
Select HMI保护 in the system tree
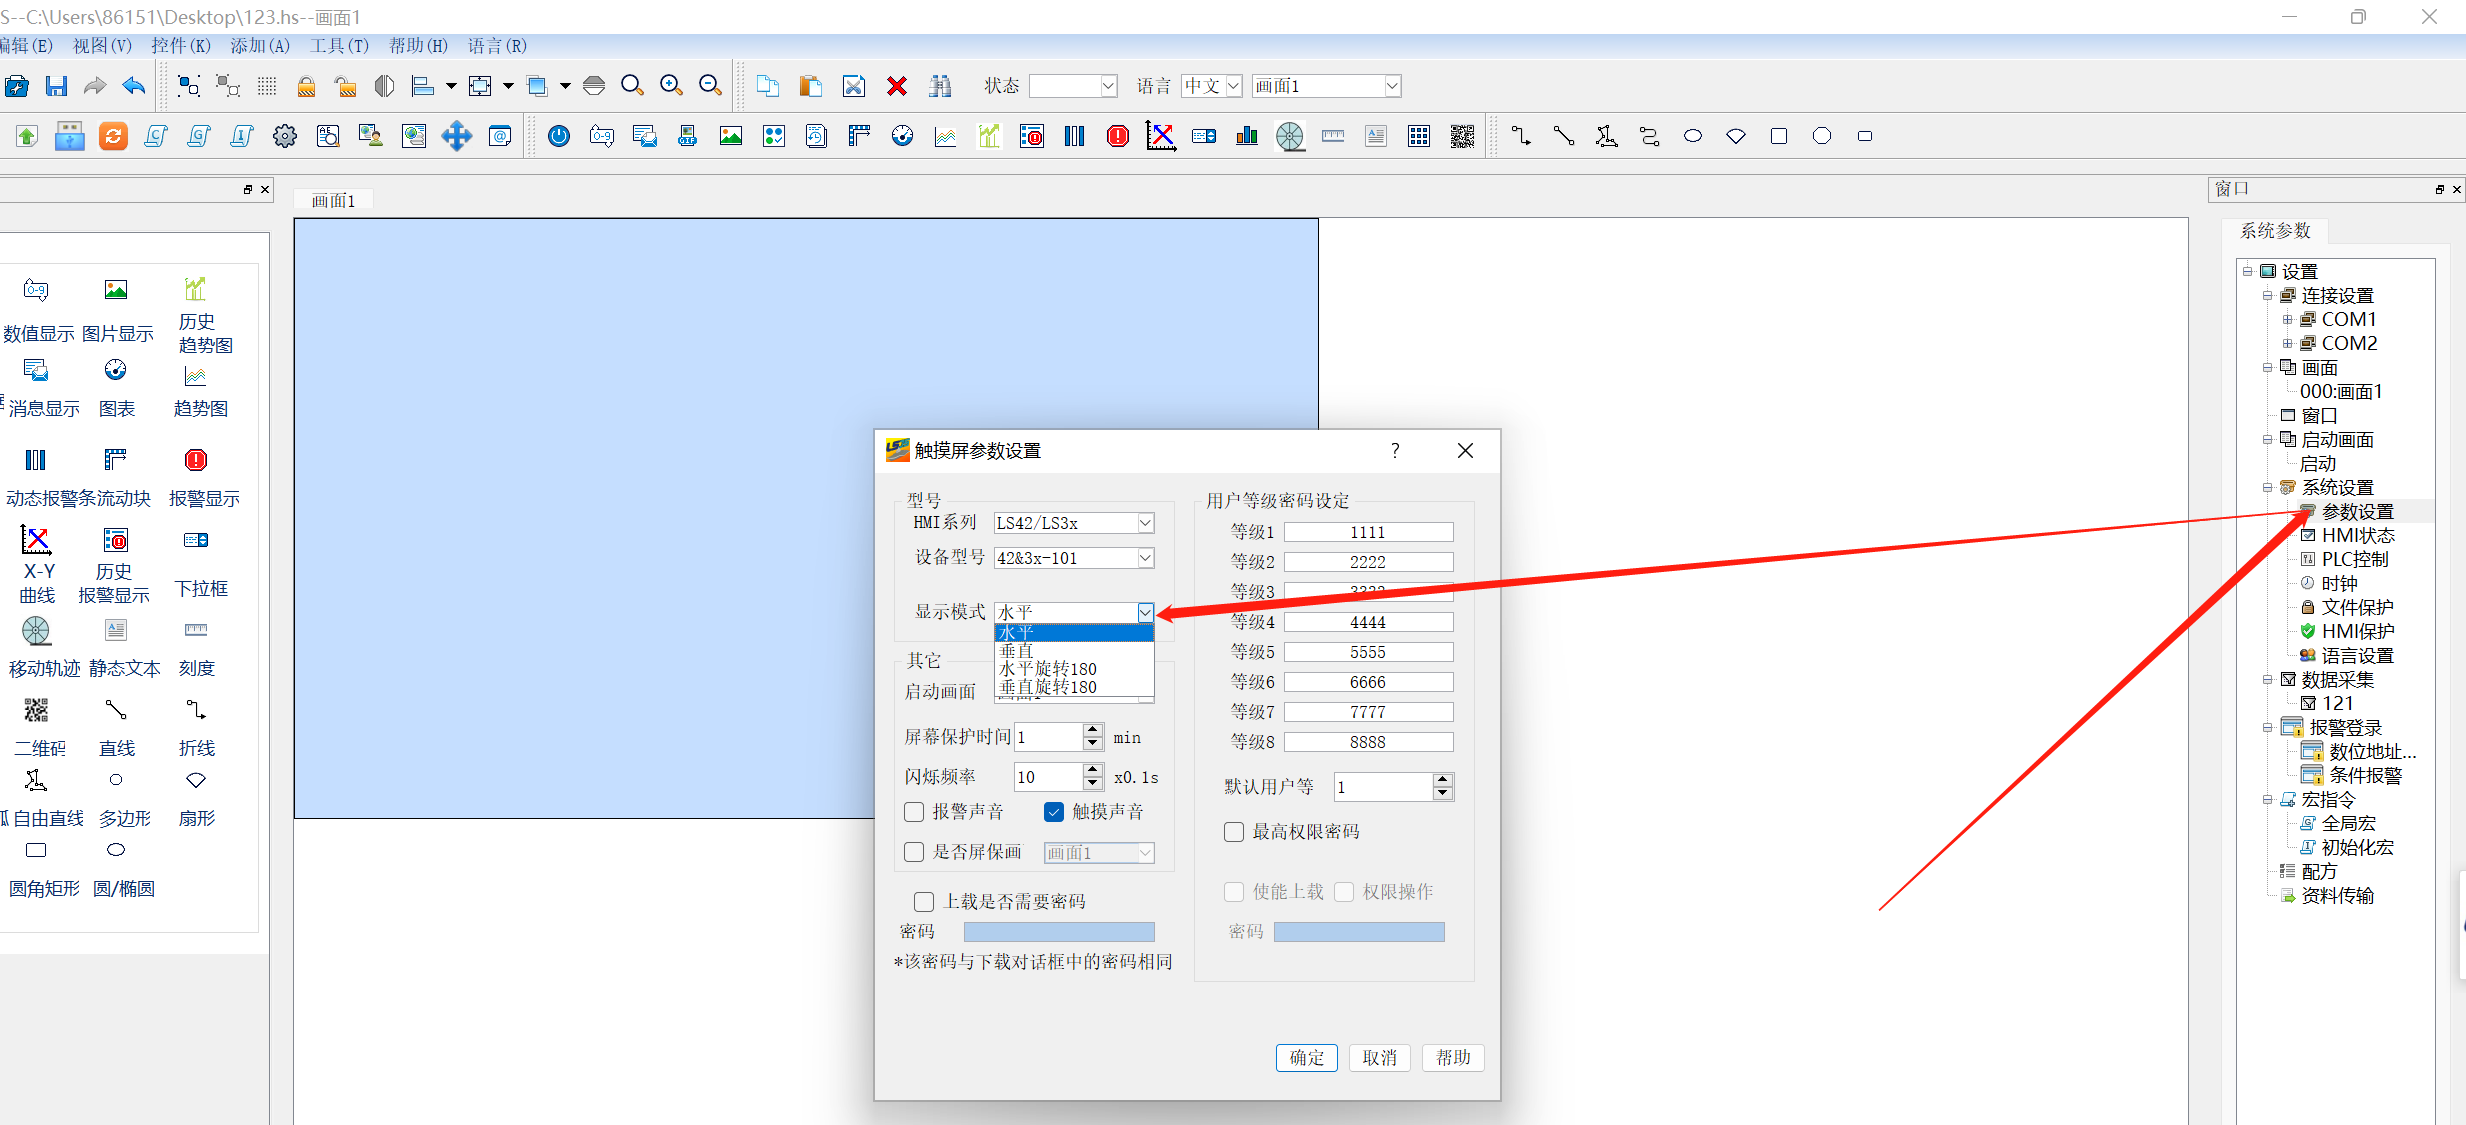click(2357, 632)
